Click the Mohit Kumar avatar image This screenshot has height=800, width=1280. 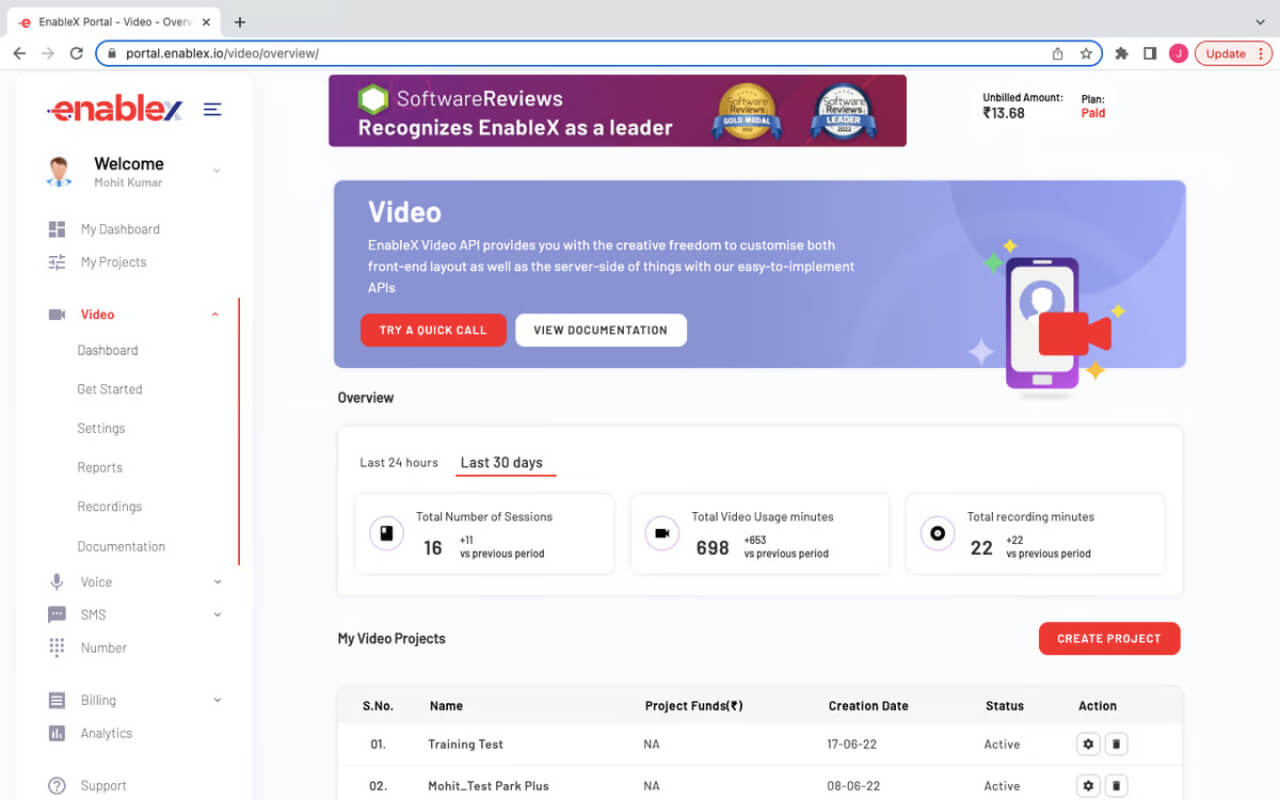[x=59, y=171]
